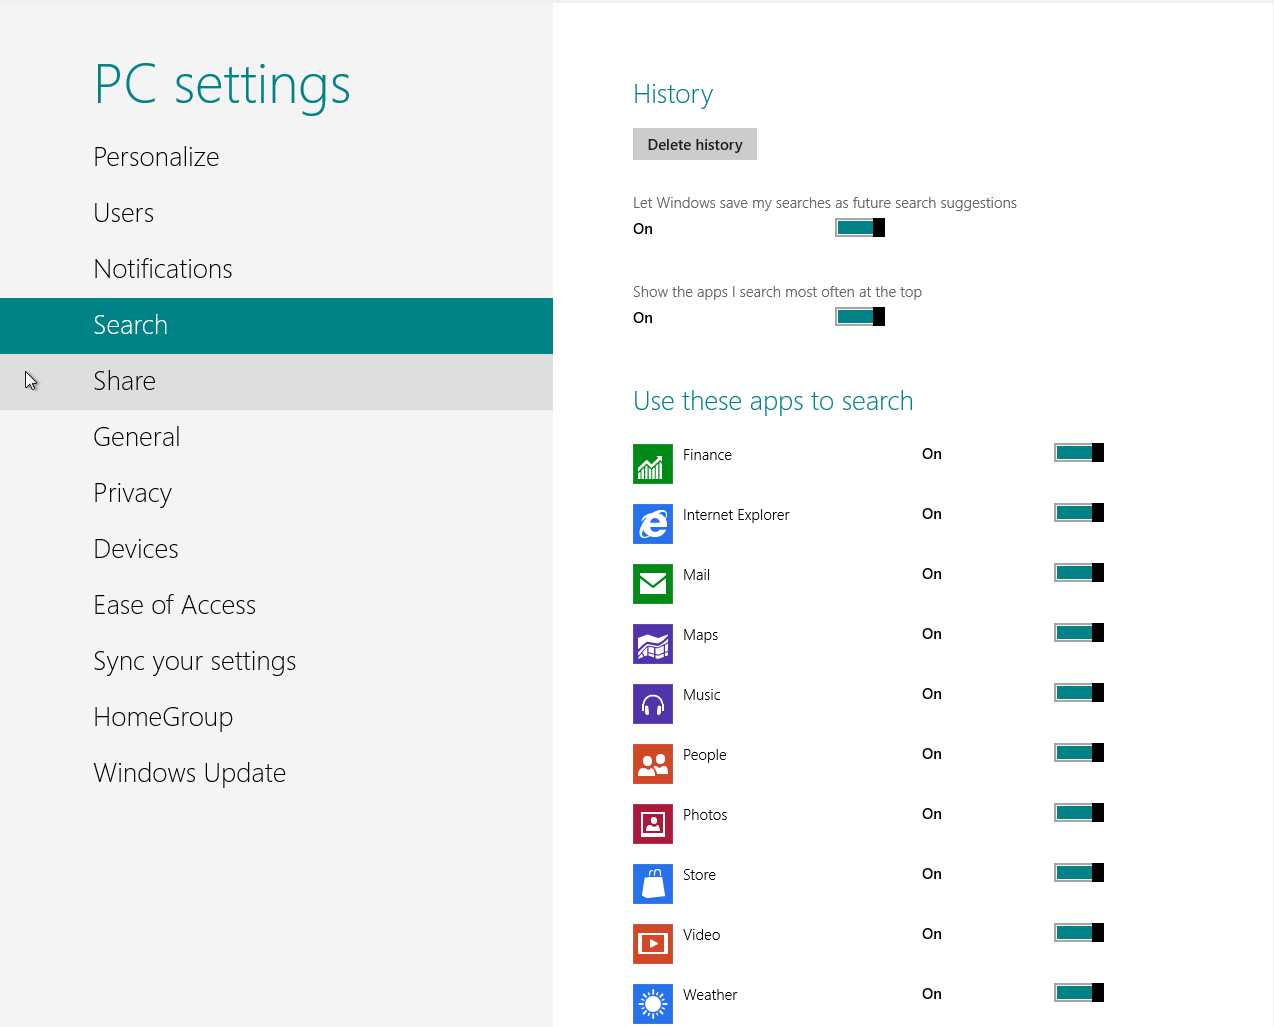
Task: Click the Video app name label
Action: point(701,935)
